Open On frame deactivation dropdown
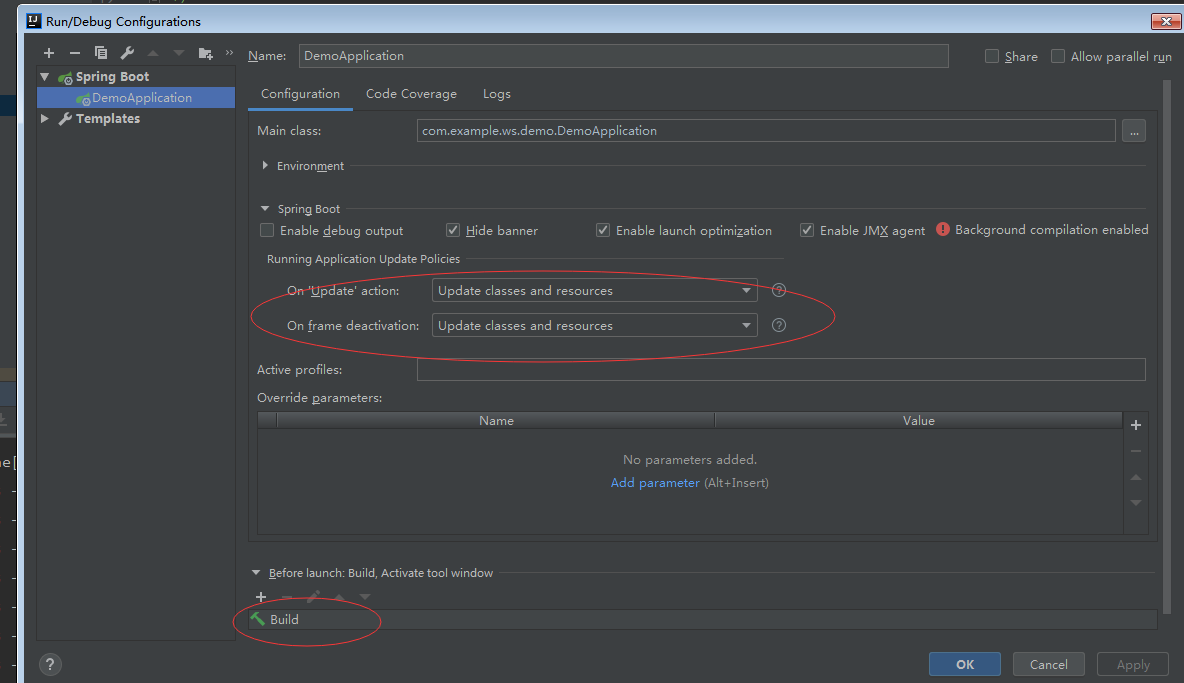The image size is (1184, 683). tap(594, 325)
